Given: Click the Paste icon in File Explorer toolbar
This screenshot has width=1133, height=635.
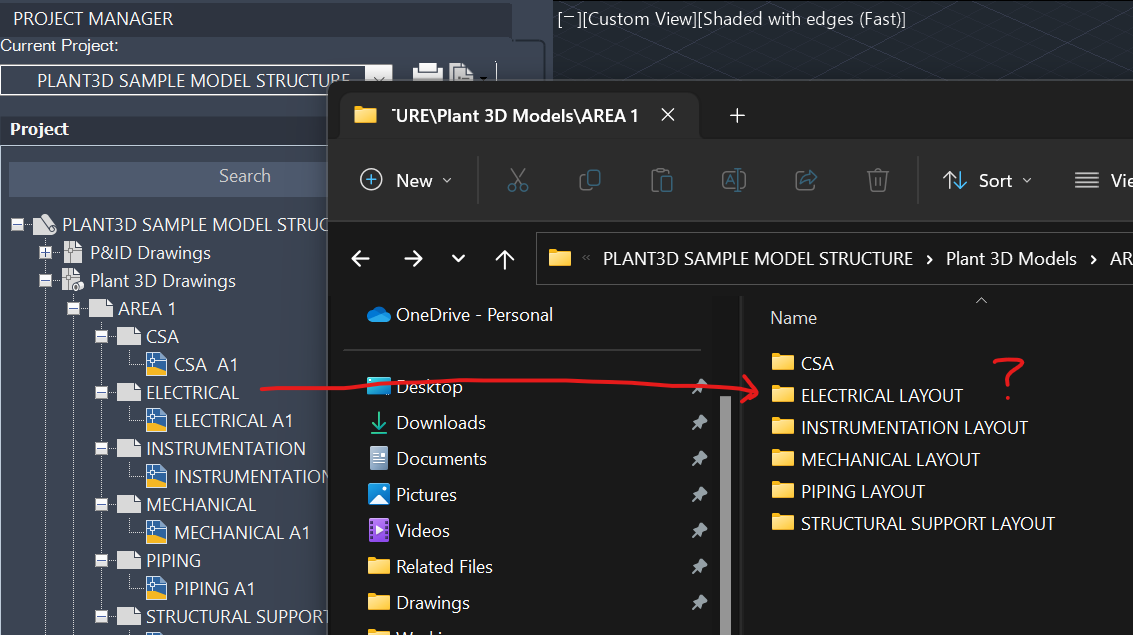Looking at the screenshot, I should [661, 180].
